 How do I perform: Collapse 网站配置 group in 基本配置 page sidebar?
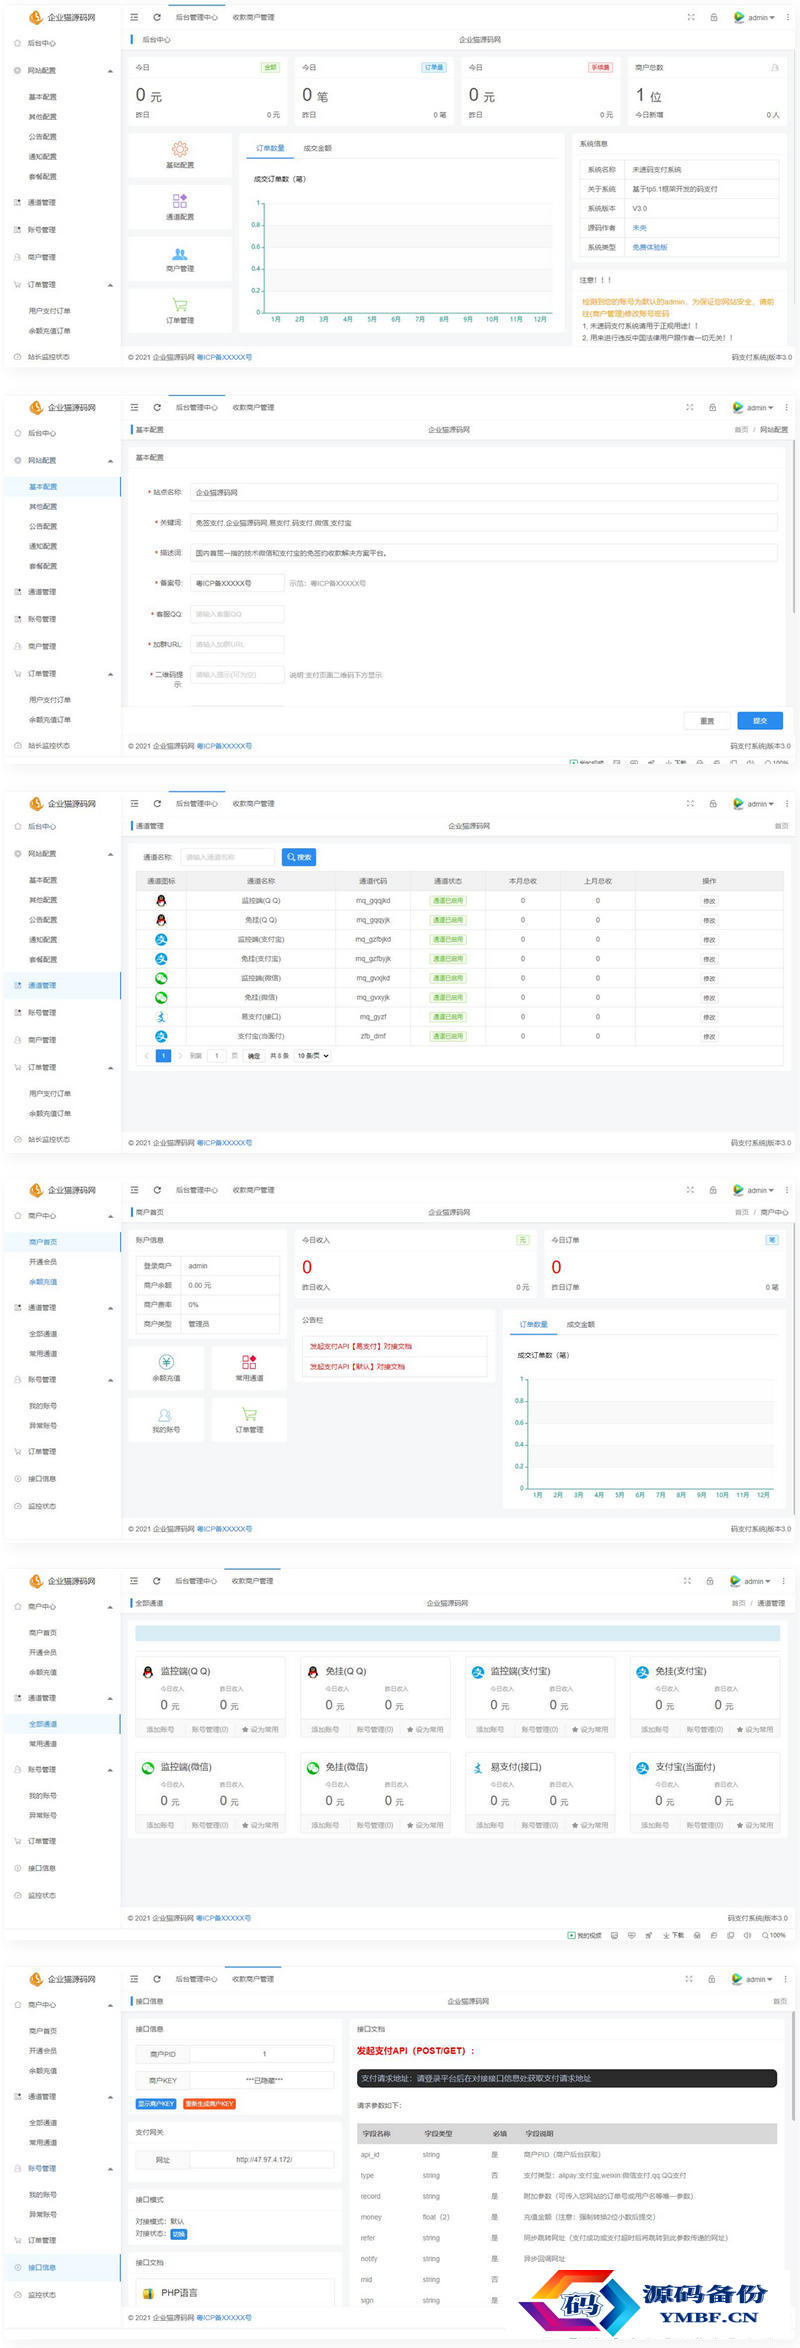click(110, 461)
